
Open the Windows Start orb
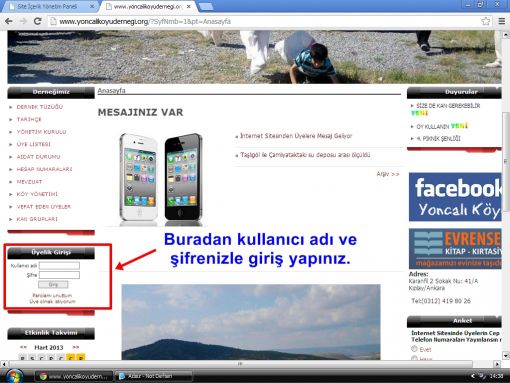[15, 376]
